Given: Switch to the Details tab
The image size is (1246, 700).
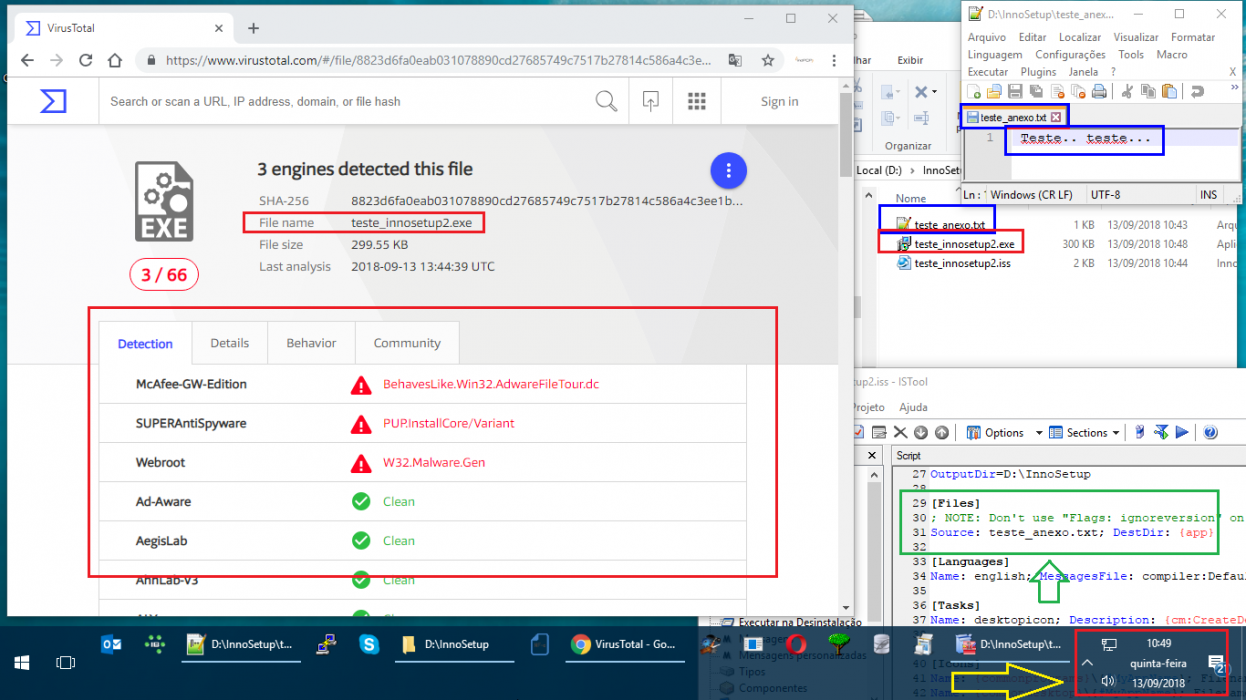Looking at the screenshot, I should [x=229, y=343].
